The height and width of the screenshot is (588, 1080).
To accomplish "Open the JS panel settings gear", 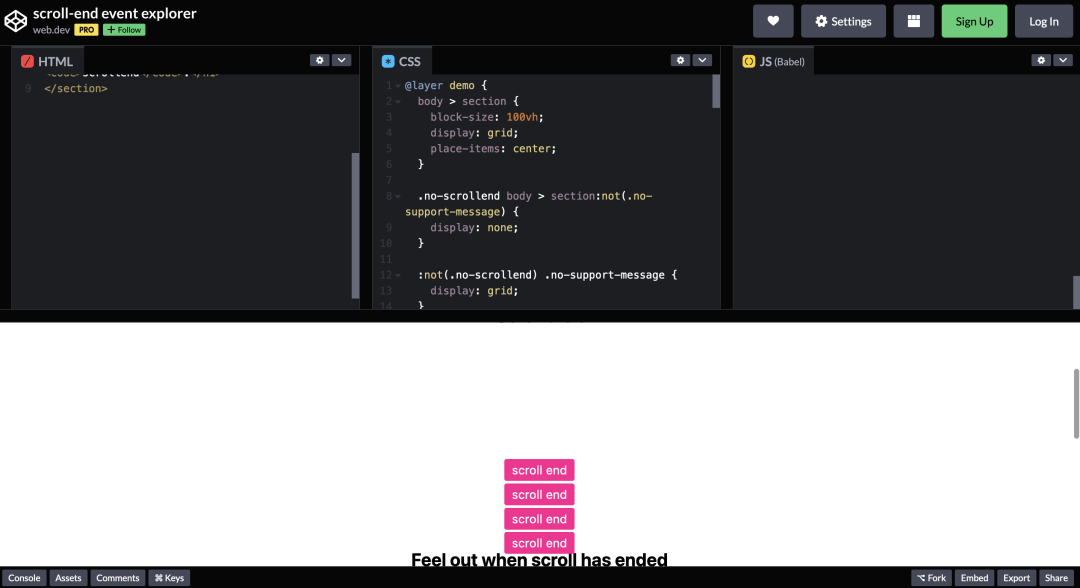I will 1040,60.
